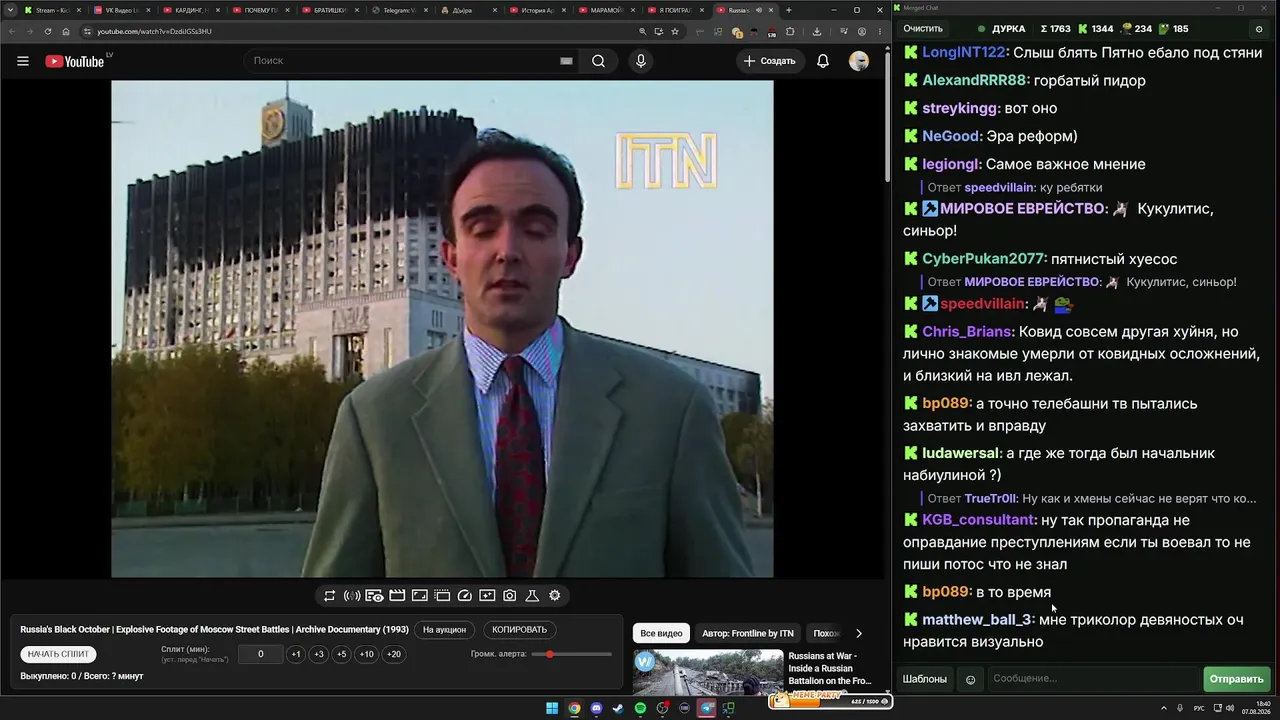Image resolution: width=1280 pixels, height=720 pixels.
Task: Open the on-screen keyboard in search box
Action: coord(566,61)
